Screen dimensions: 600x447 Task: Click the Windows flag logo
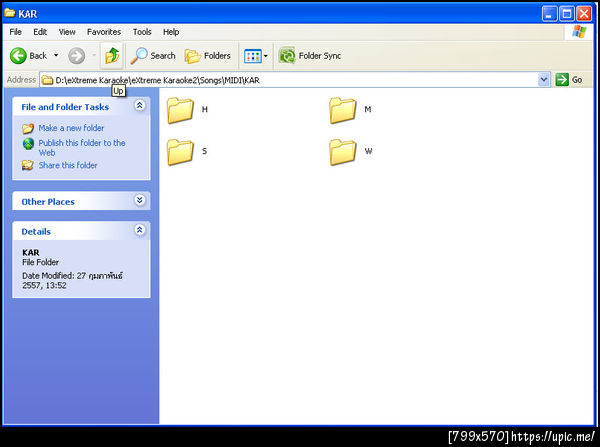579,32
